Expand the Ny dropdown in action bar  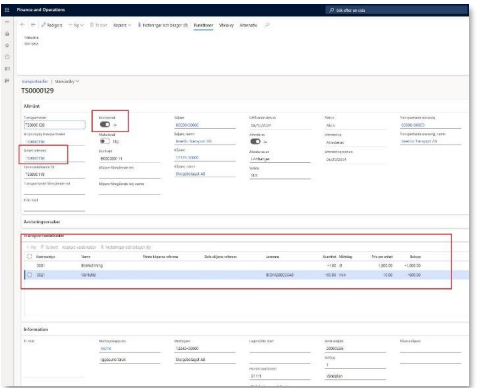pos(76,25)
